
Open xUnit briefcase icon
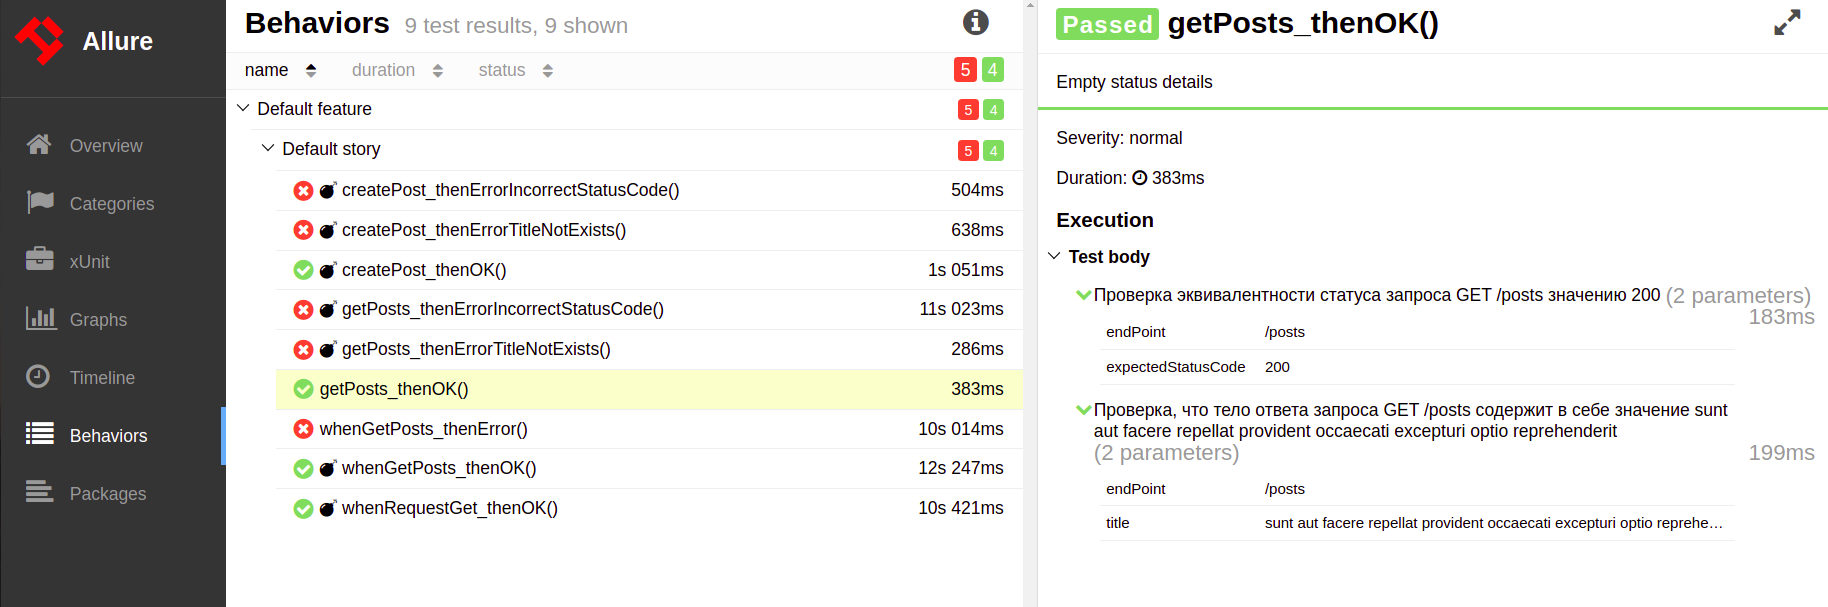pyautogui.click(x=40, y=260)
